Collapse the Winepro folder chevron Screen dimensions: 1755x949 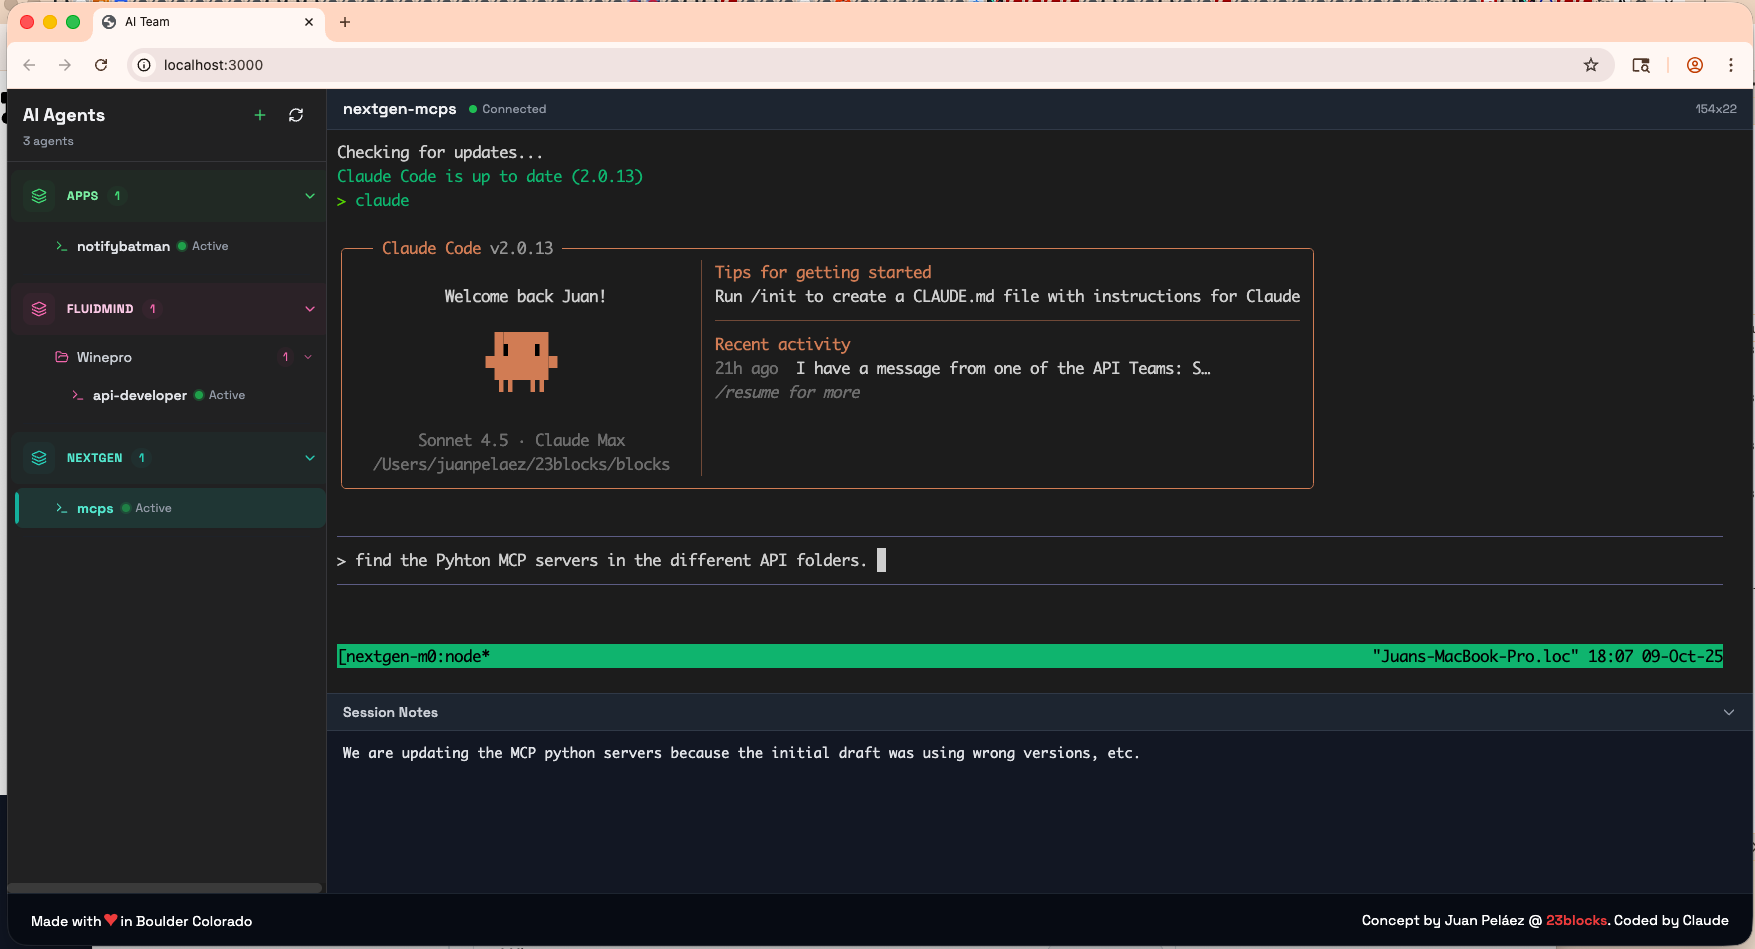point(307,357)
